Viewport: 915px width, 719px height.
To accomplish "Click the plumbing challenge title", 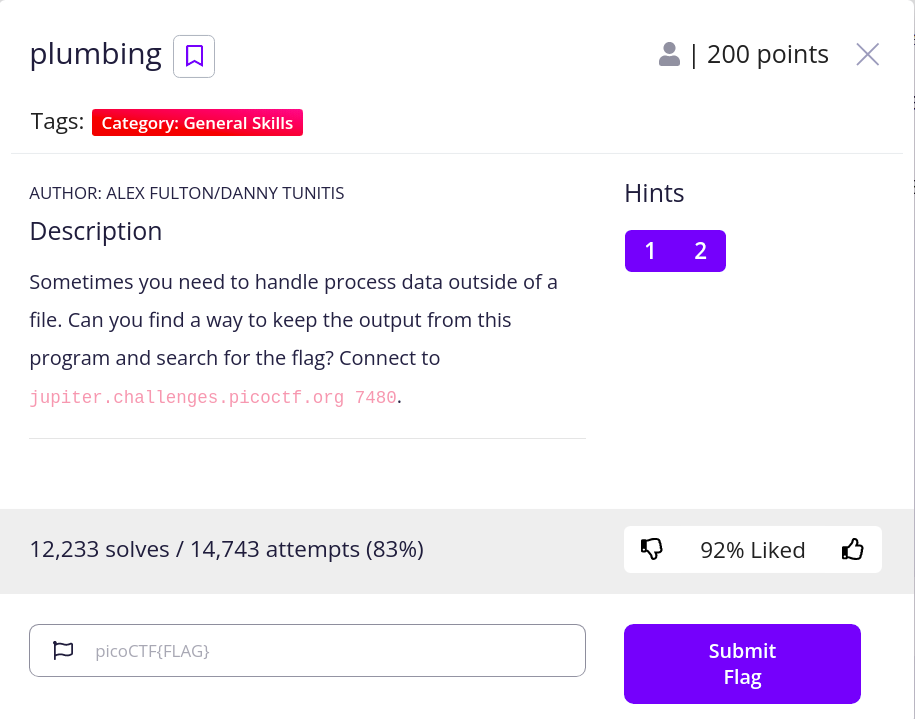I will pyautogui.click(x=96, y=55).
